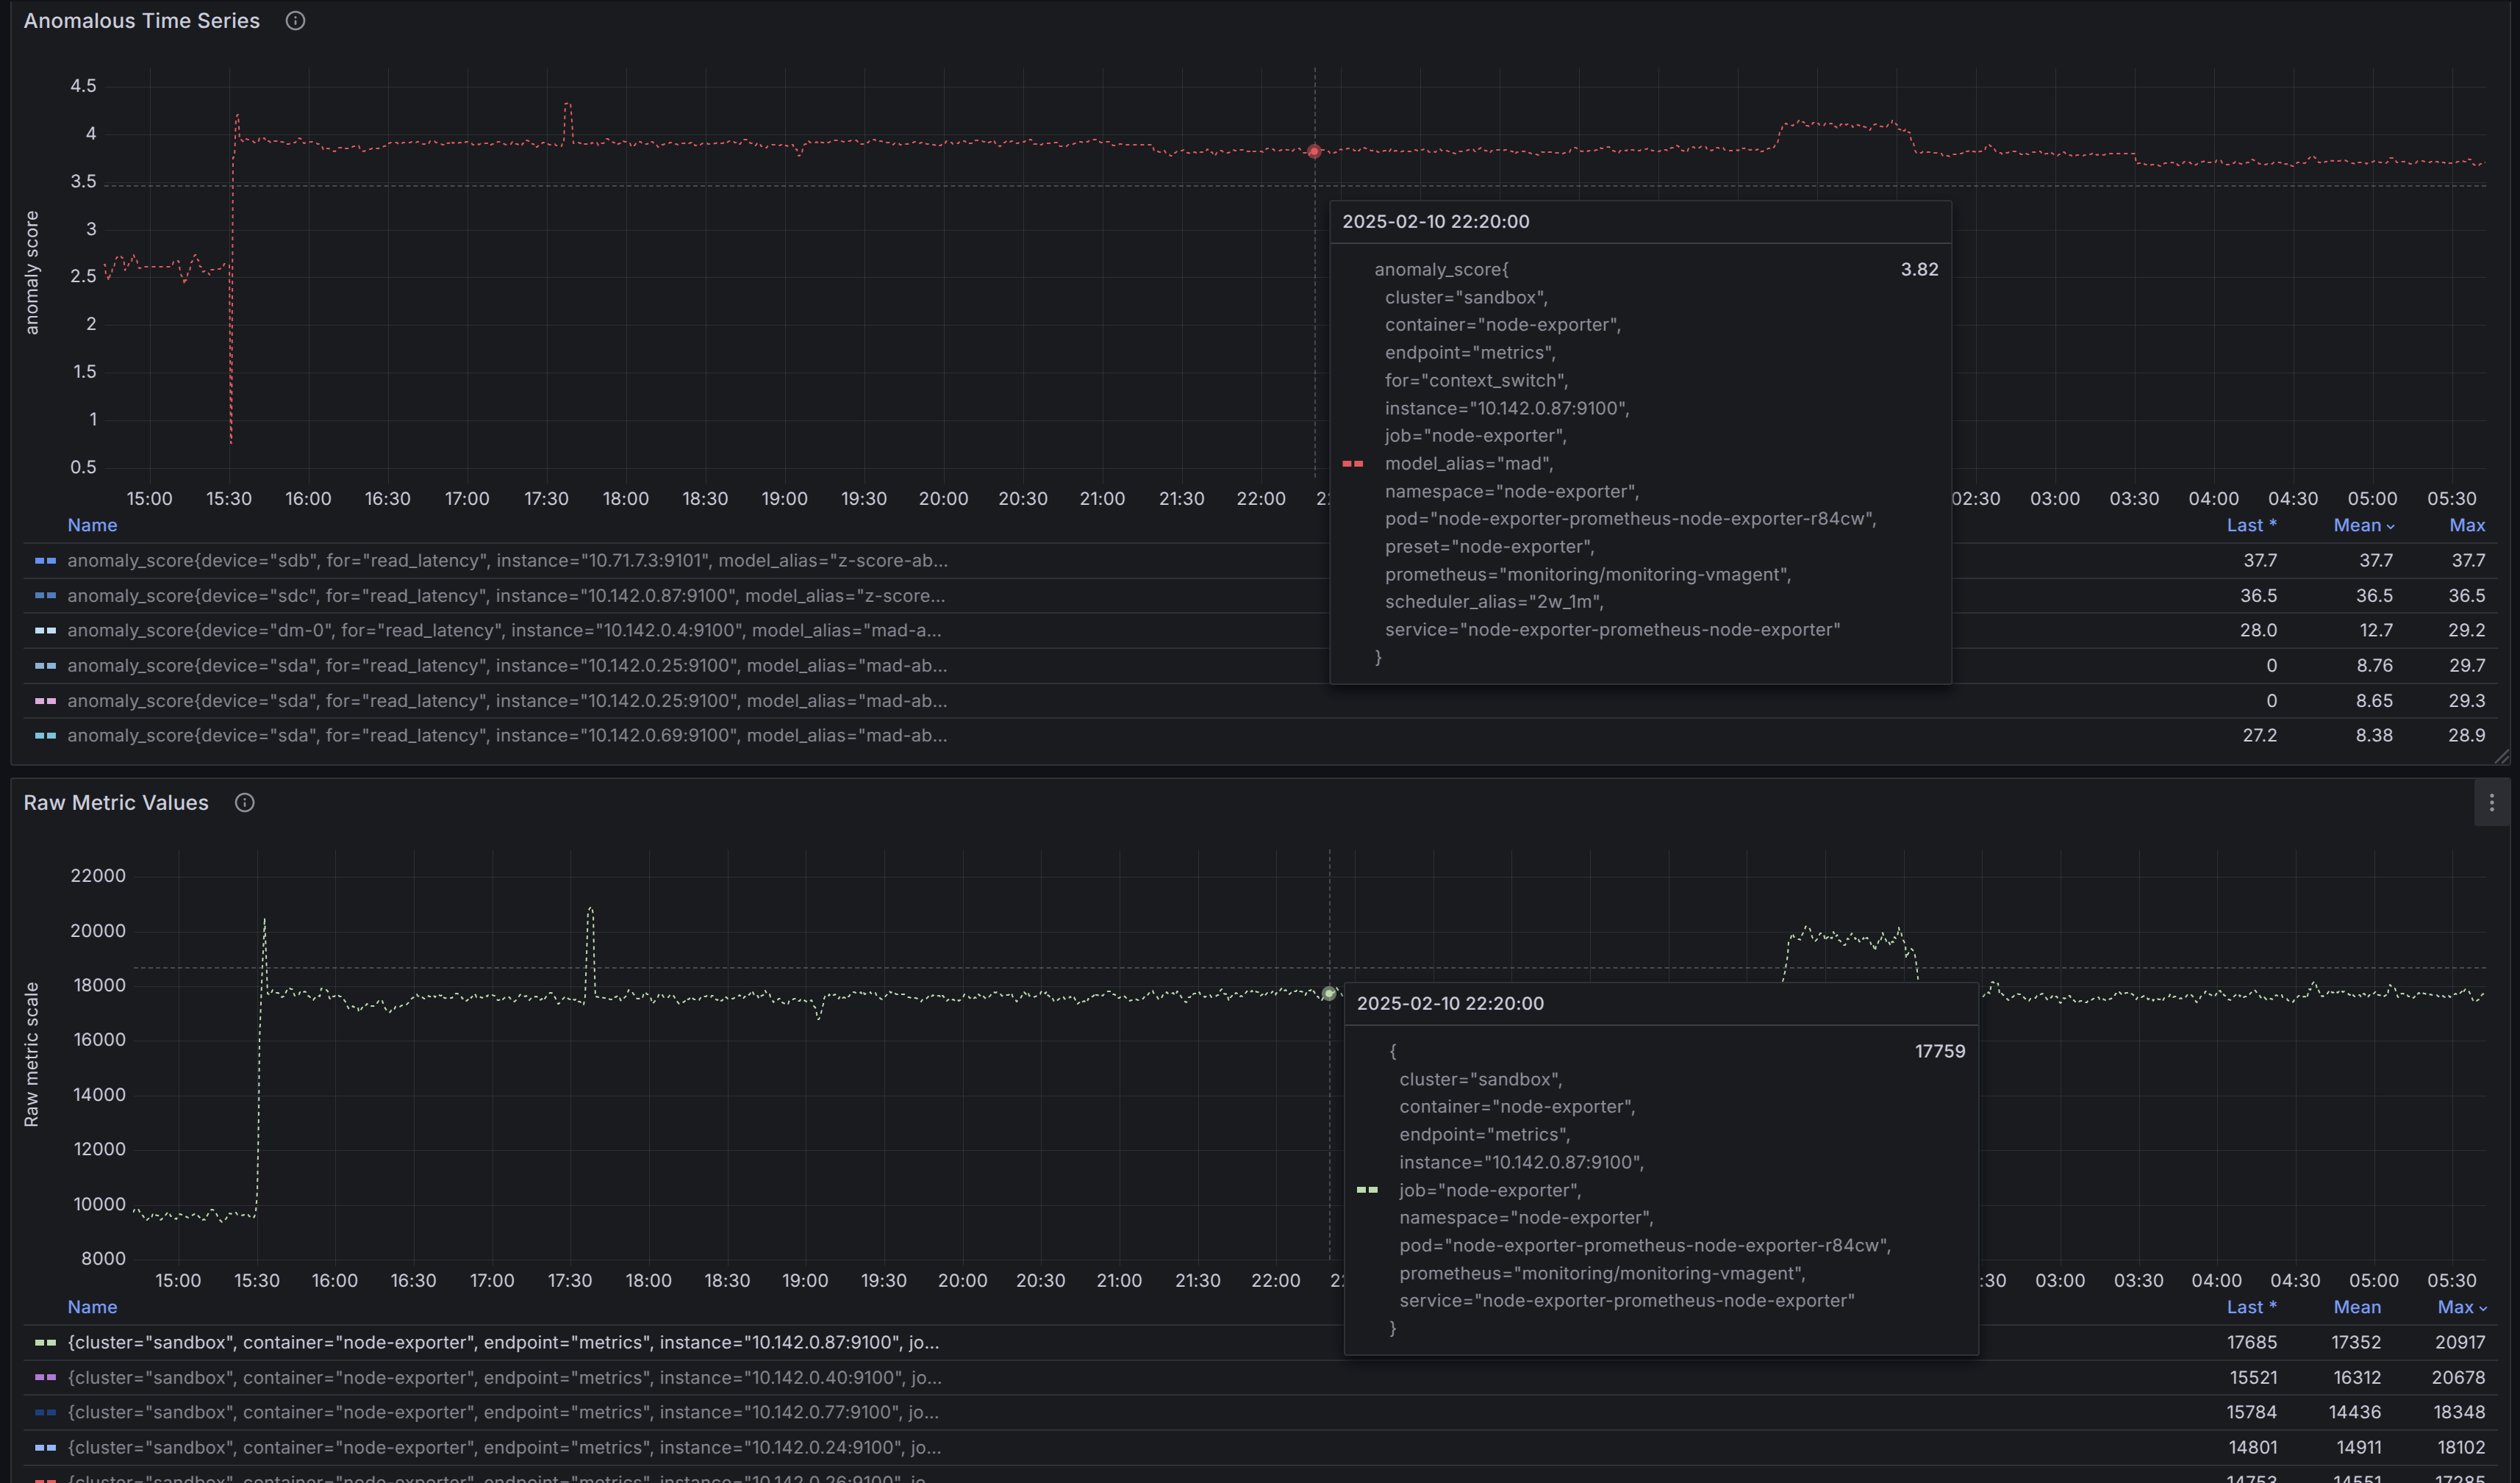Sort anomaly legend by Name header
This screenshot has height=1483, width=2520.
(92, 526)
